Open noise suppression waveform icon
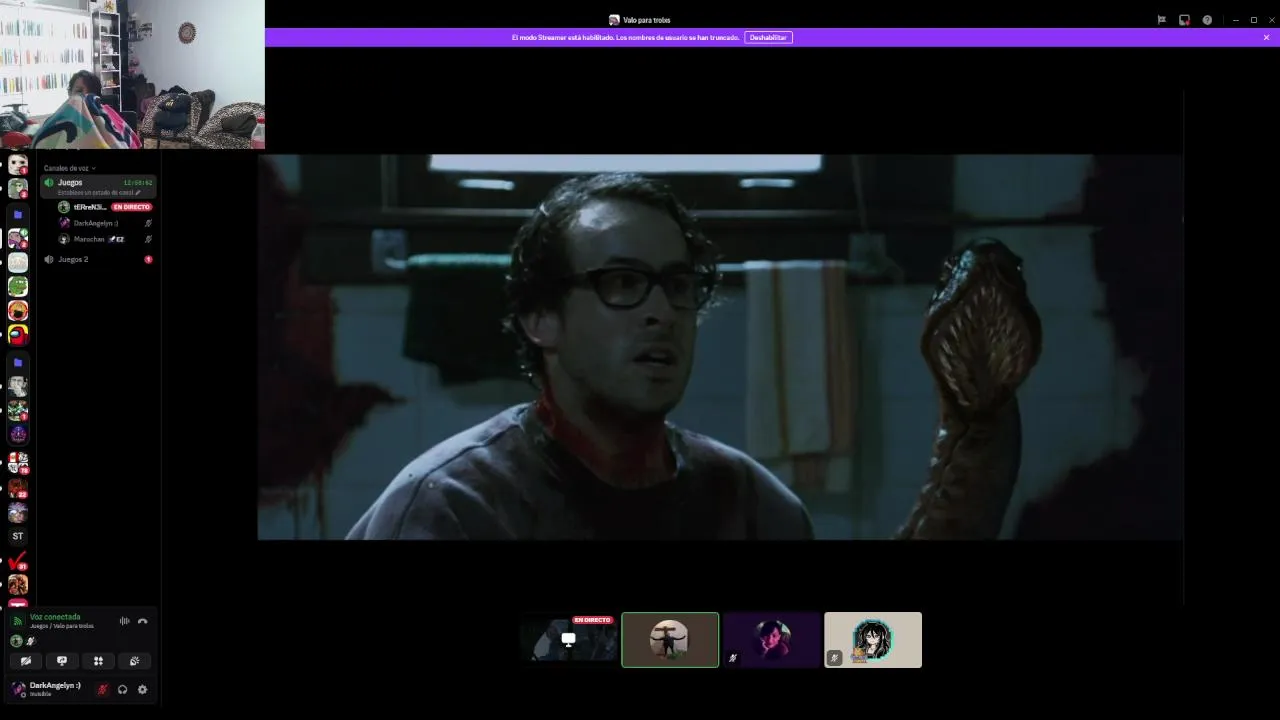Image resolution: width=1280 pixels, height=720 pixels. (x=124, y=621)
